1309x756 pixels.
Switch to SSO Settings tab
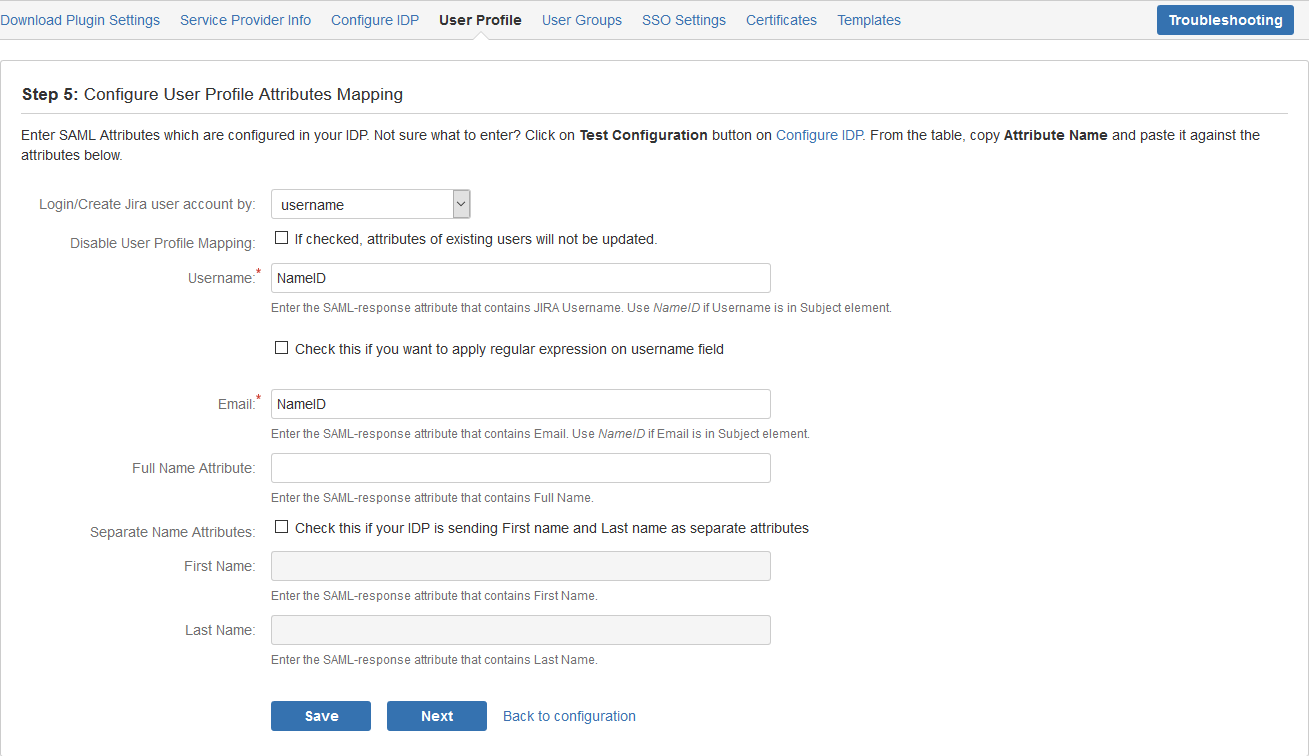pos(684,20)
